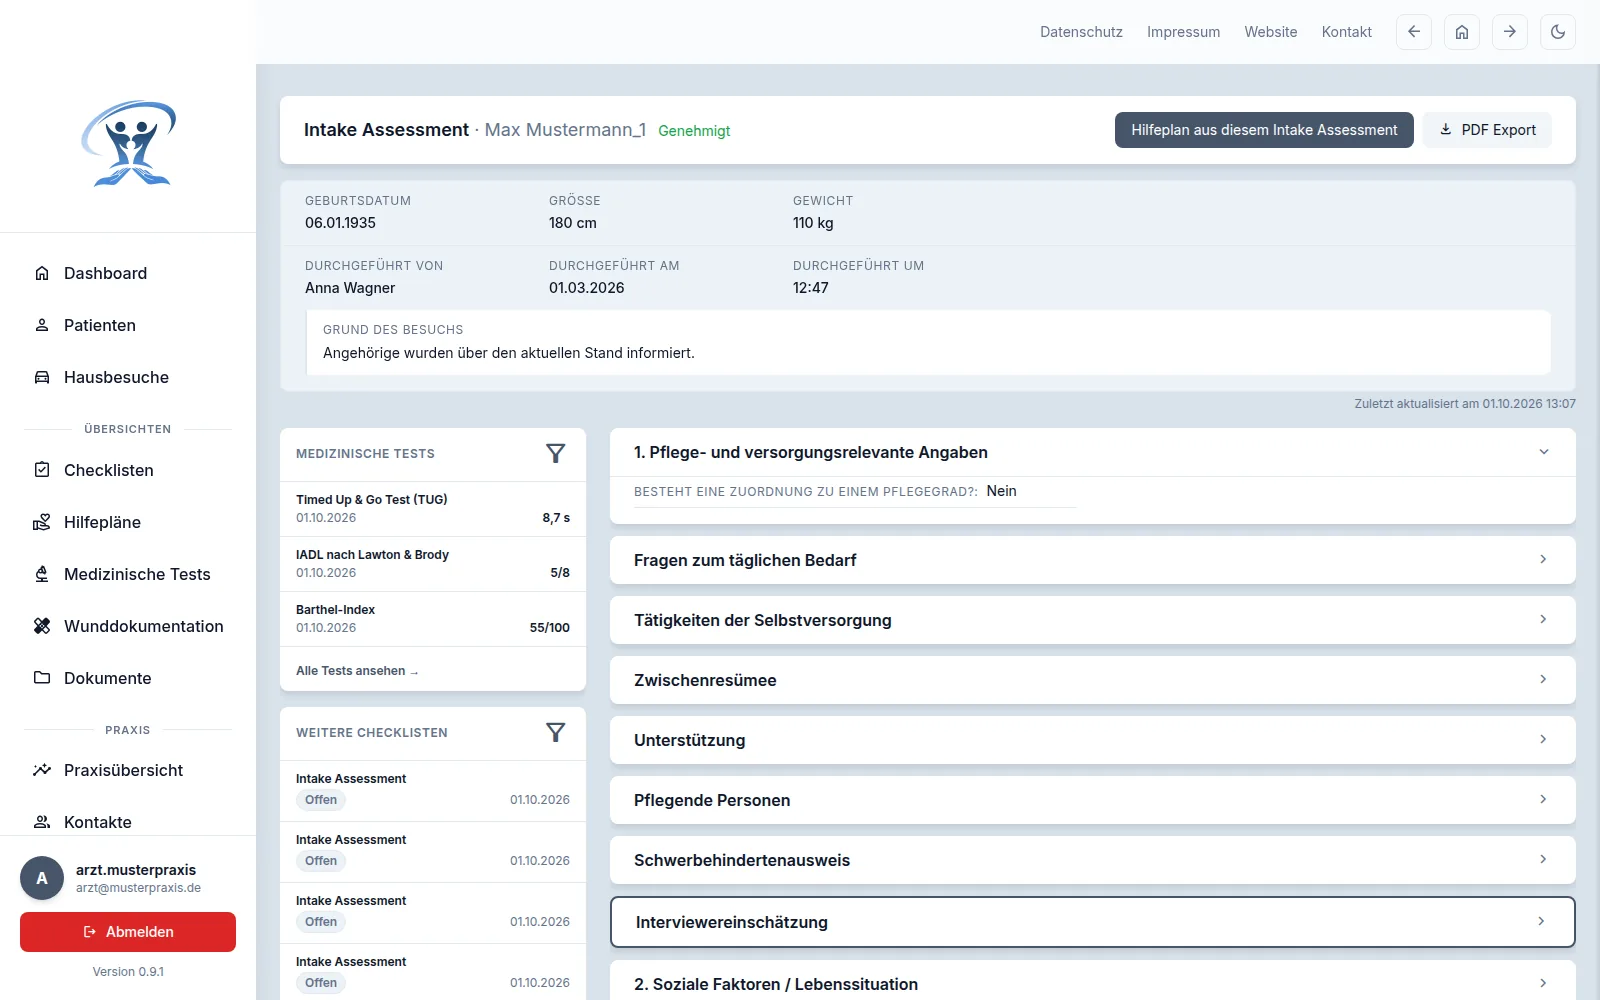This screenshot has width=1600, height=1000.
Task: Click the Dashboard home icon in sidebar
Action: (x=42, y=273)
